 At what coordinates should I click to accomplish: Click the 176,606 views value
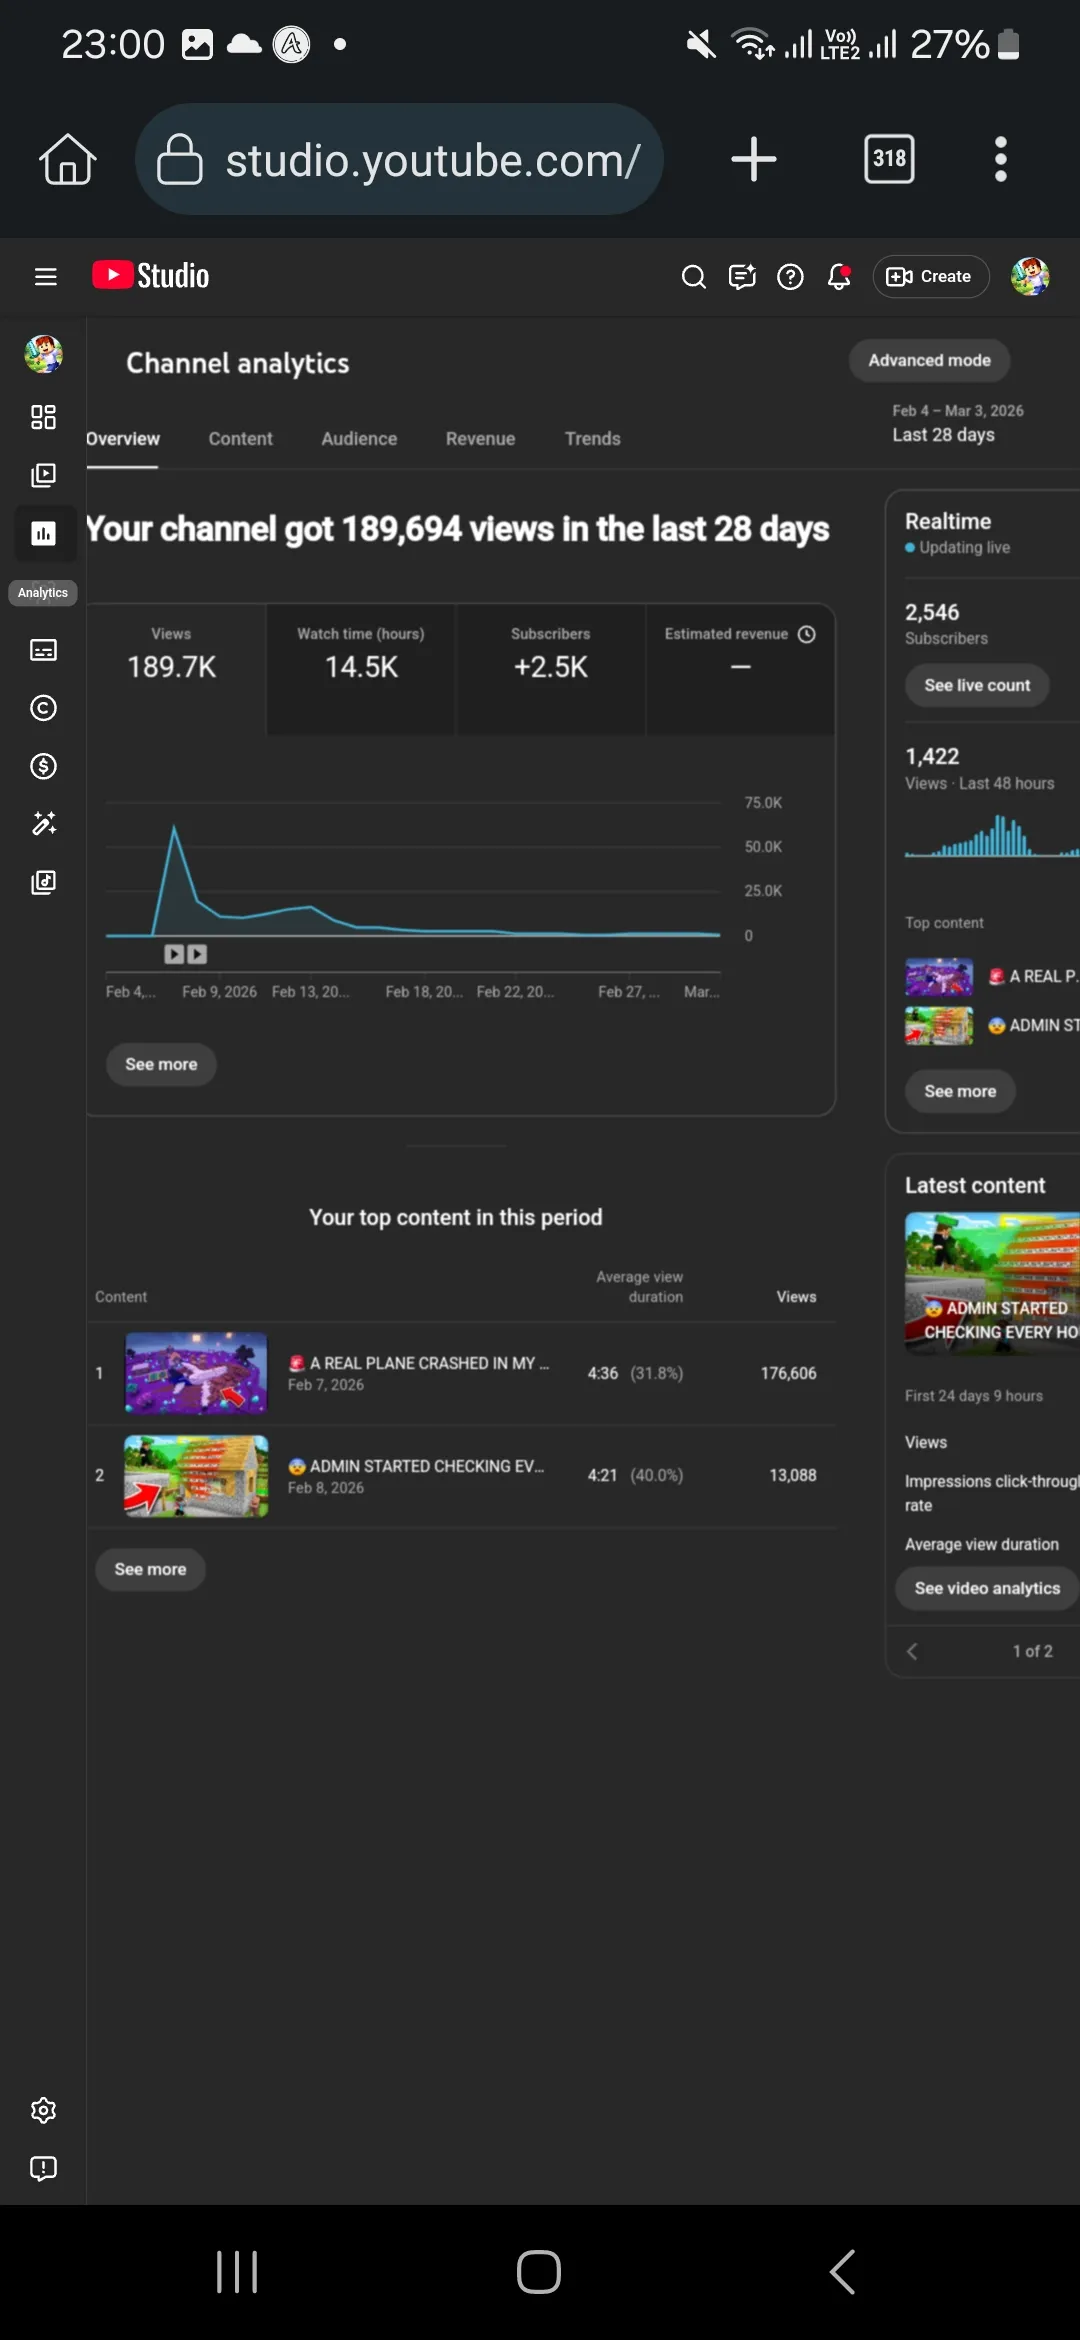[x=788, y=1373]
